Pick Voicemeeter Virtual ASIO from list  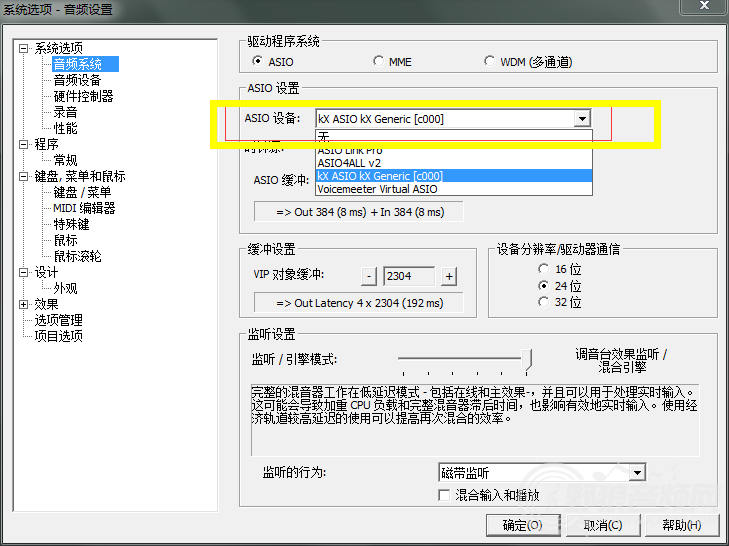(454, 189)
